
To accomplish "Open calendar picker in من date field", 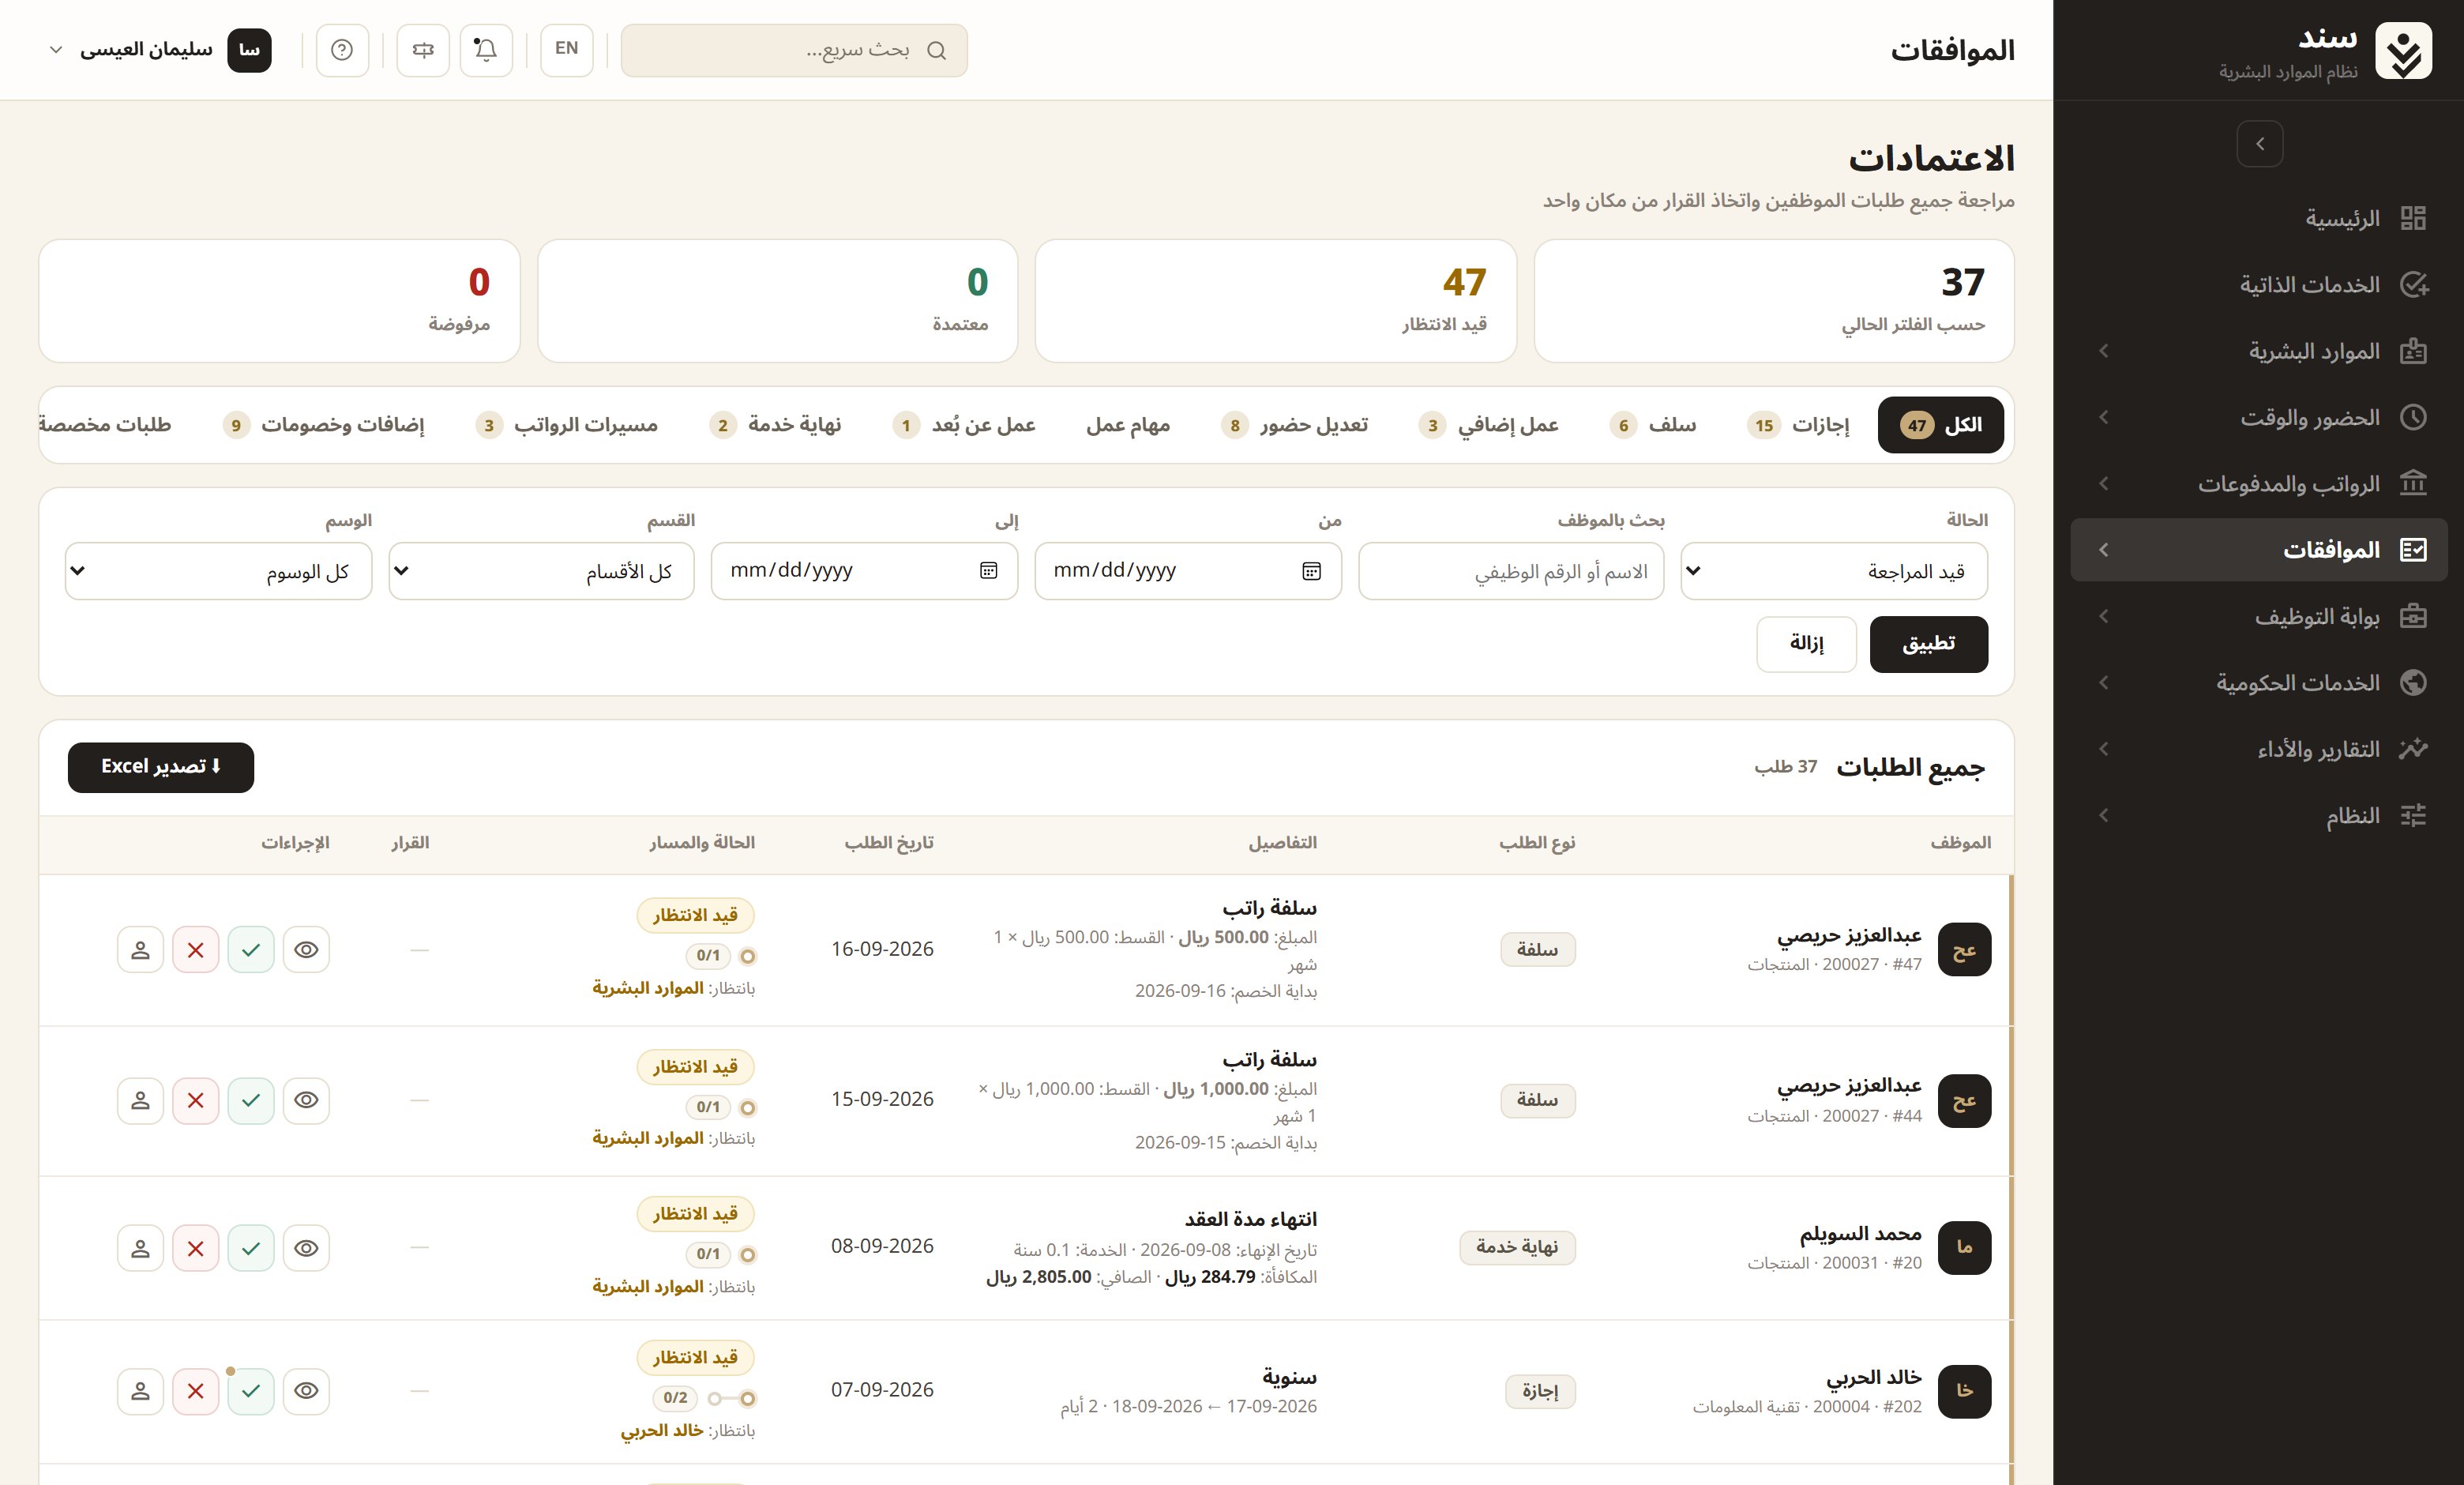I will [x=1311, y=571].
